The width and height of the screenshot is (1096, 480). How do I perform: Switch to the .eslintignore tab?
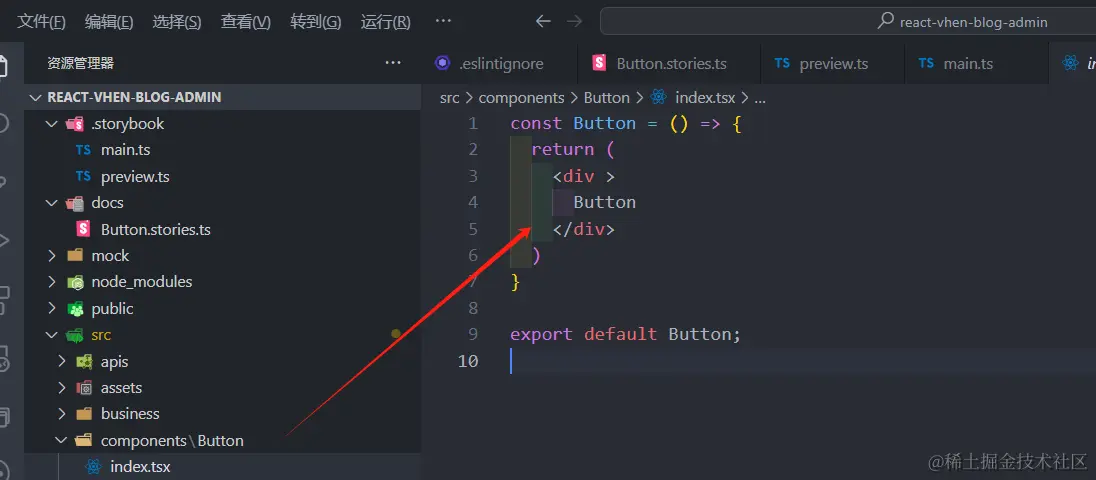pyautogui.click(x=499, y=64)
